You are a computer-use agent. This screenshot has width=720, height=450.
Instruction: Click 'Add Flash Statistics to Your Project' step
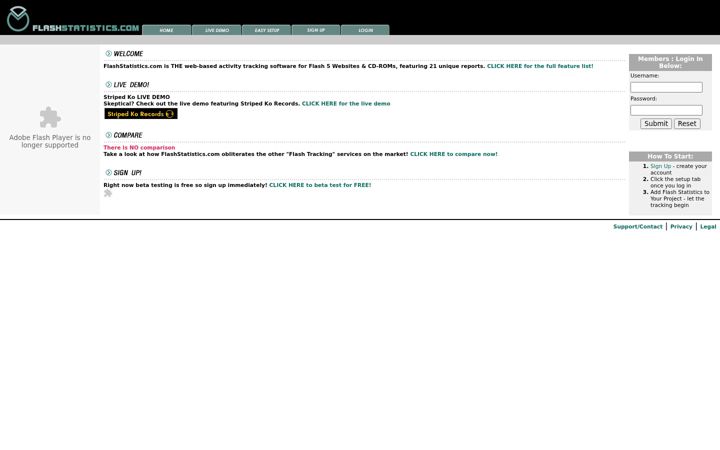680,198
